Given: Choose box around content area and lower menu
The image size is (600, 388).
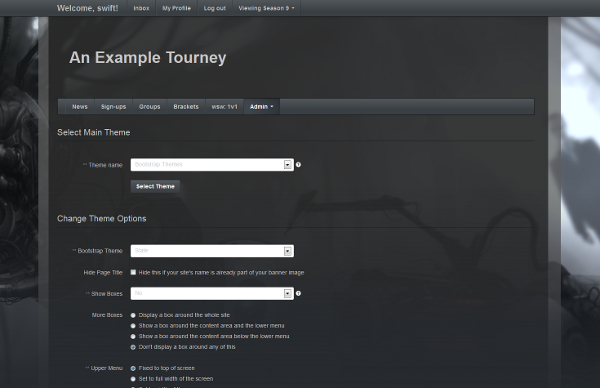Looking at the screenshot, I should click(x=133, y=326).
